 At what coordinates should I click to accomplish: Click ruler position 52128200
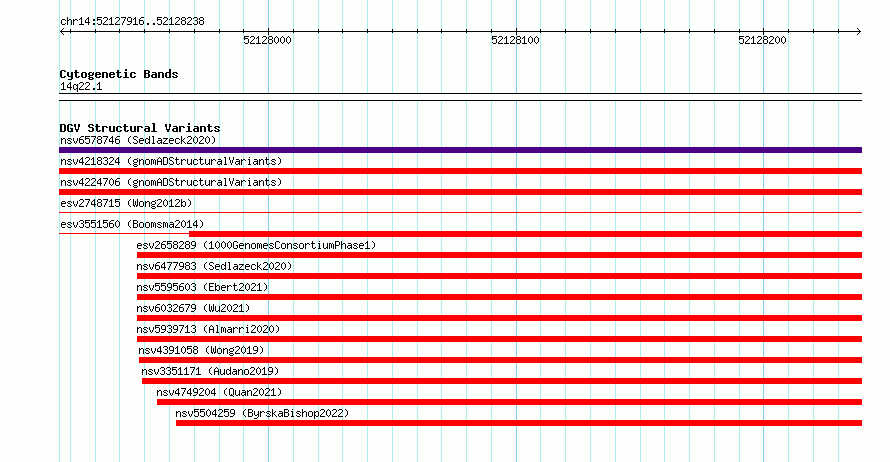[762, 40]
